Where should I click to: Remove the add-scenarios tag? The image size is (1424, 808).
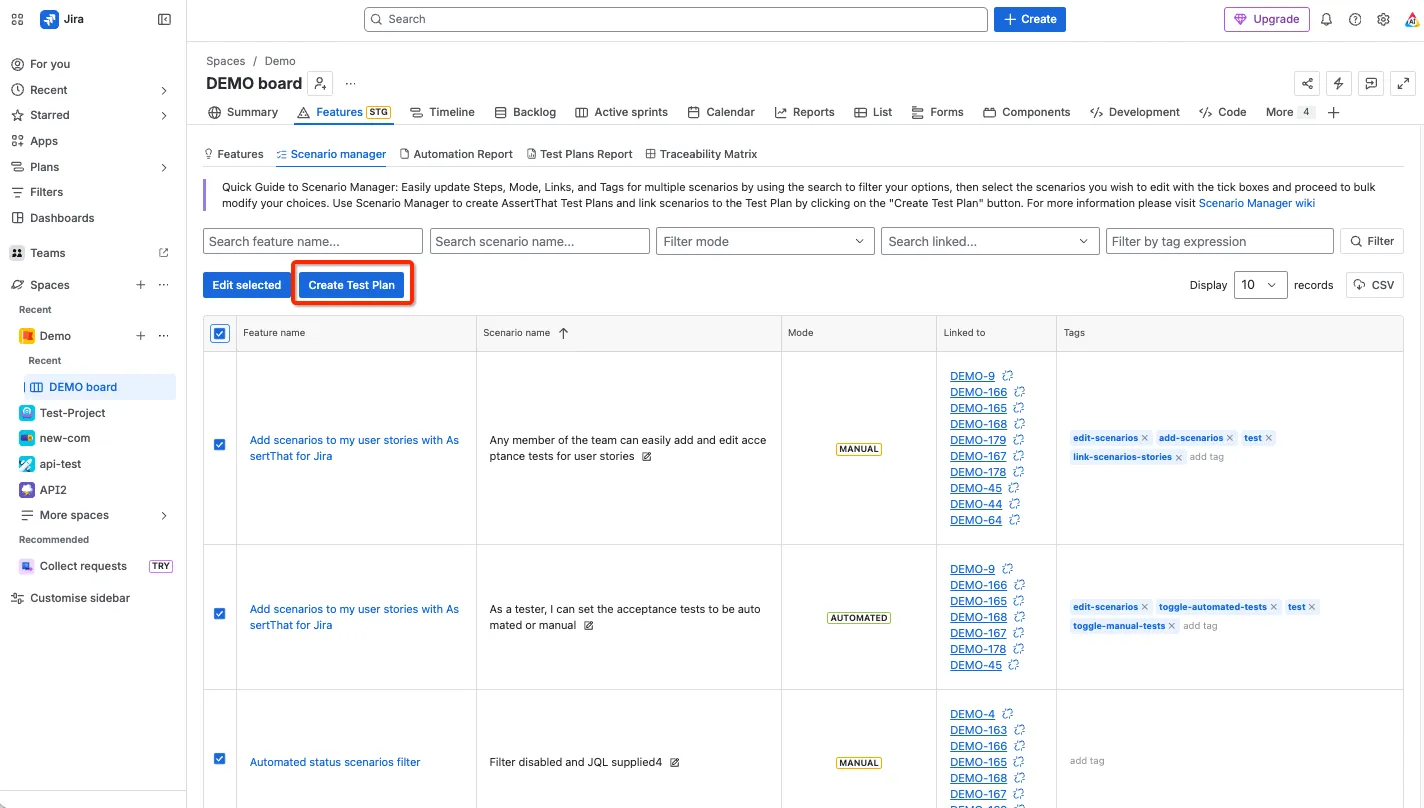pyautogui.click(x=1230, y=438)
